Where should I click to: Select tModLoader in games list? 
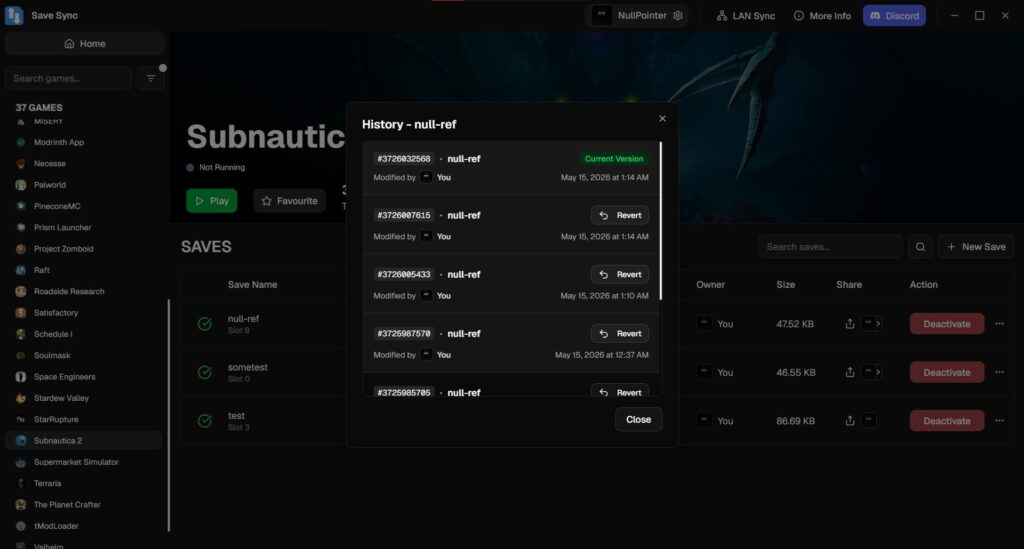click(x=84, y=526)
